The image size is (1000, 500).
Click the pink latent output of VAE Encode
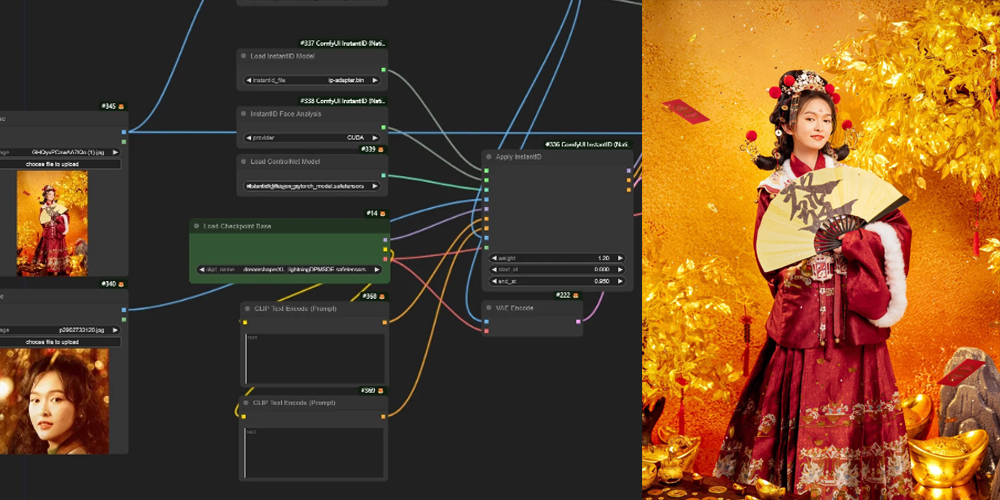pyautogui.click(x=578, y=321)
